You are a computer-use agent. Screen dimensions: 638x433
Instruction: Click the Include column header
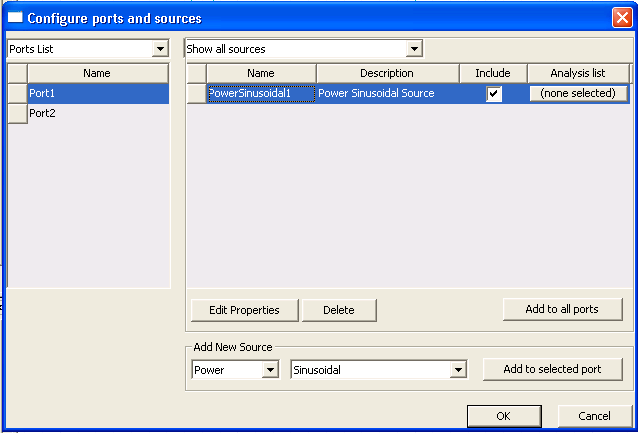pos(492,73)
